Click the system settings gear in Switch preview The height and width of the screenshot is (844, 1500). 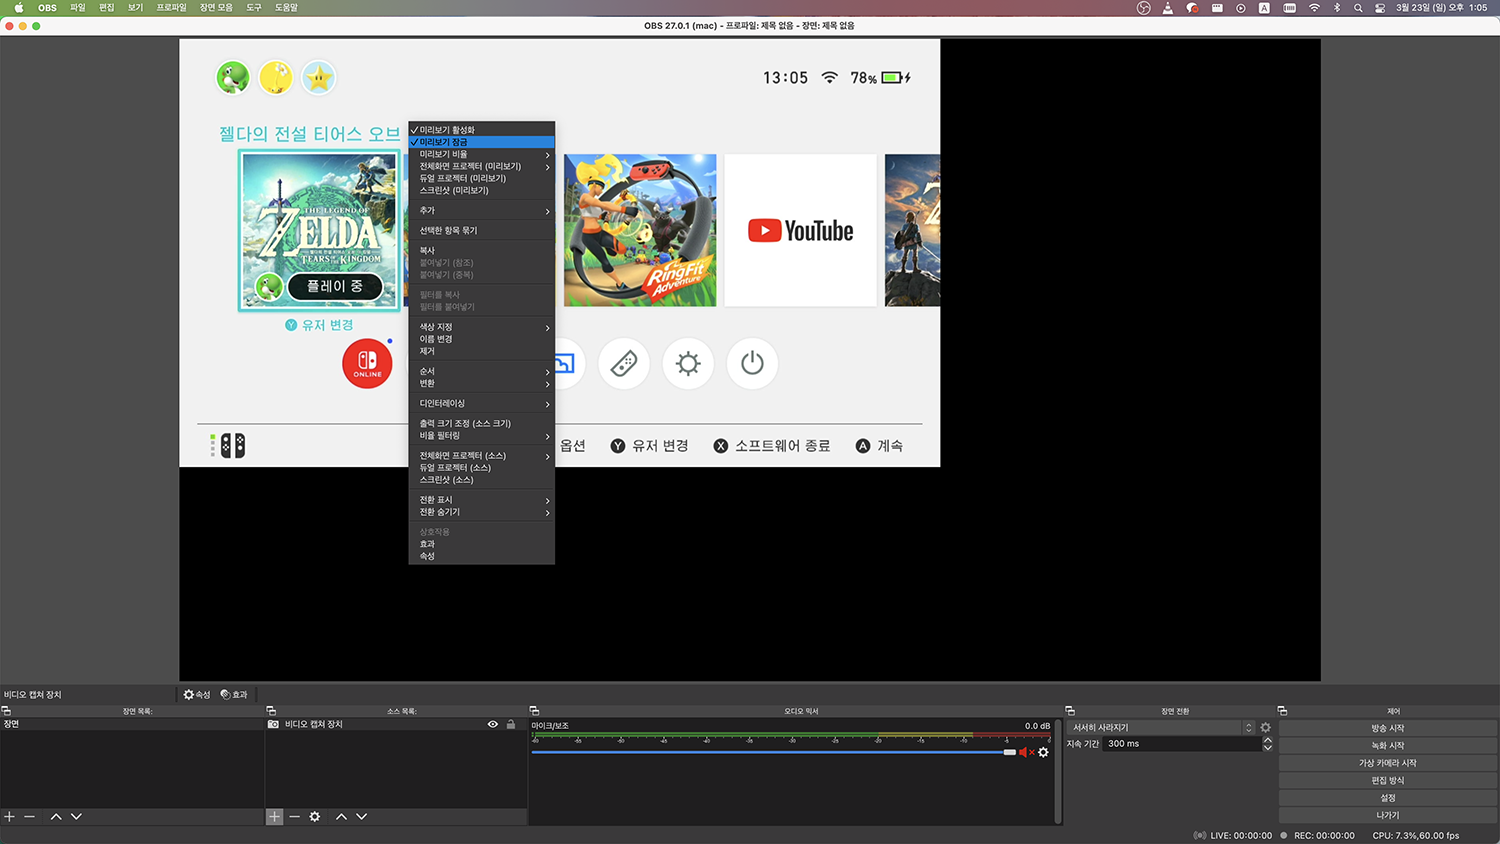pyautogui.click(x=688, y=363)
